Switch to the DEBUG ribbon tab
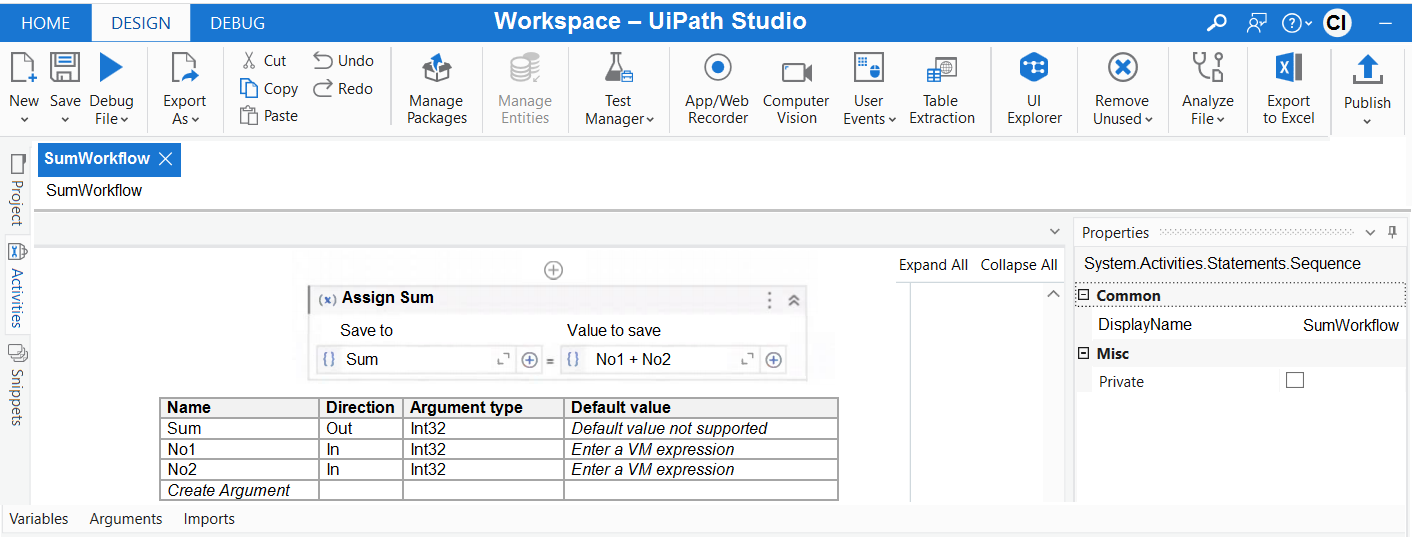The width and height of the screenshot is (1413, 541). [237, 23]
